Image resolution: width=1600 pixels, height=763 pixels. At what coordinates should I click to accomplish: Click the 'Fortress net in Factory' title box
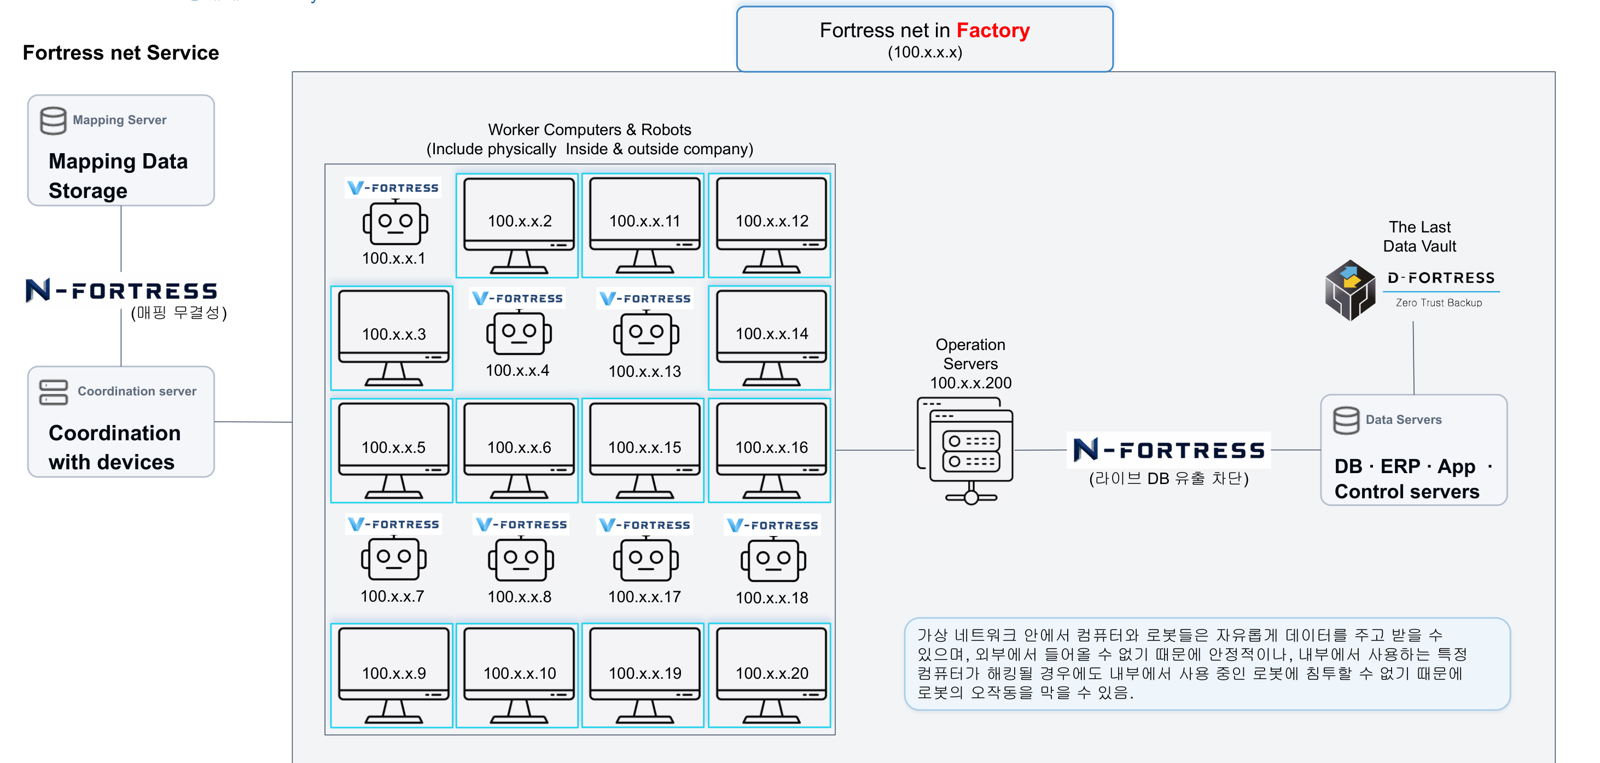point(925,39)
